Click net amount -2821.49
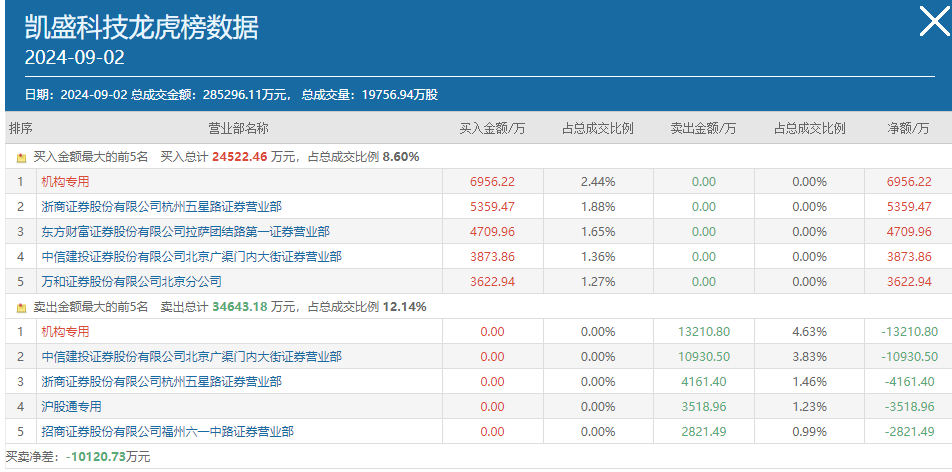The width and height of the screenshot is (952, 472). click(x=909, y=431)
